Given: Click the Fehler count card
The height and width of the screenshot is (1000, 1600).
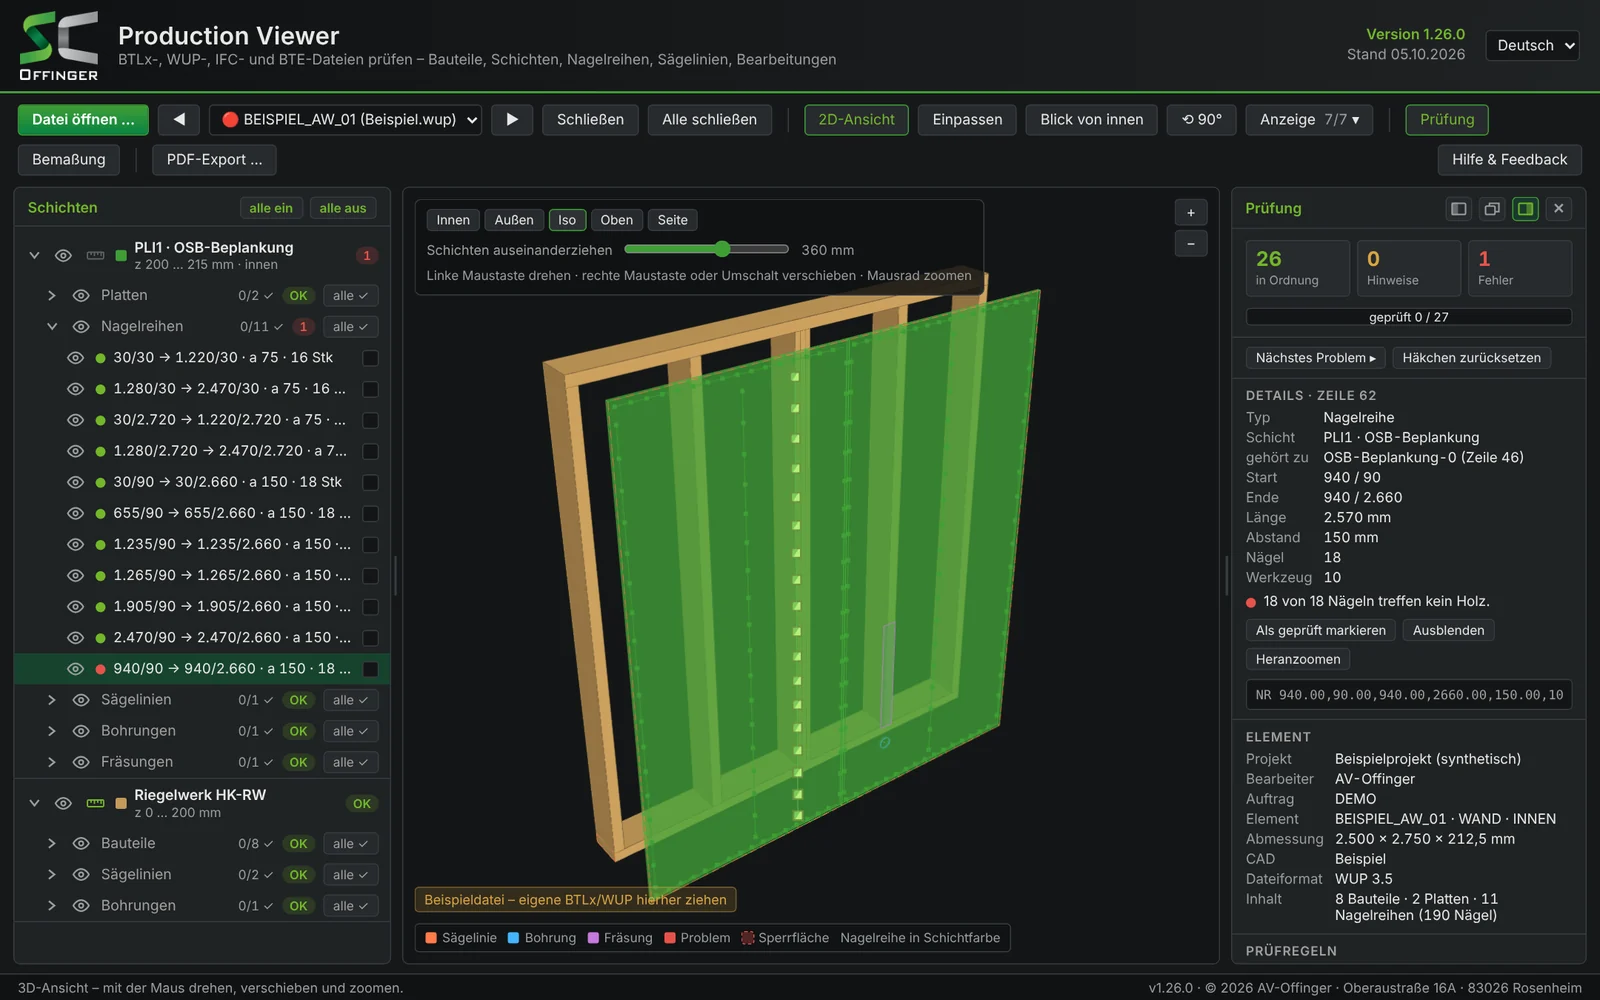Looking at the screenshot, I should point(1520,268).
